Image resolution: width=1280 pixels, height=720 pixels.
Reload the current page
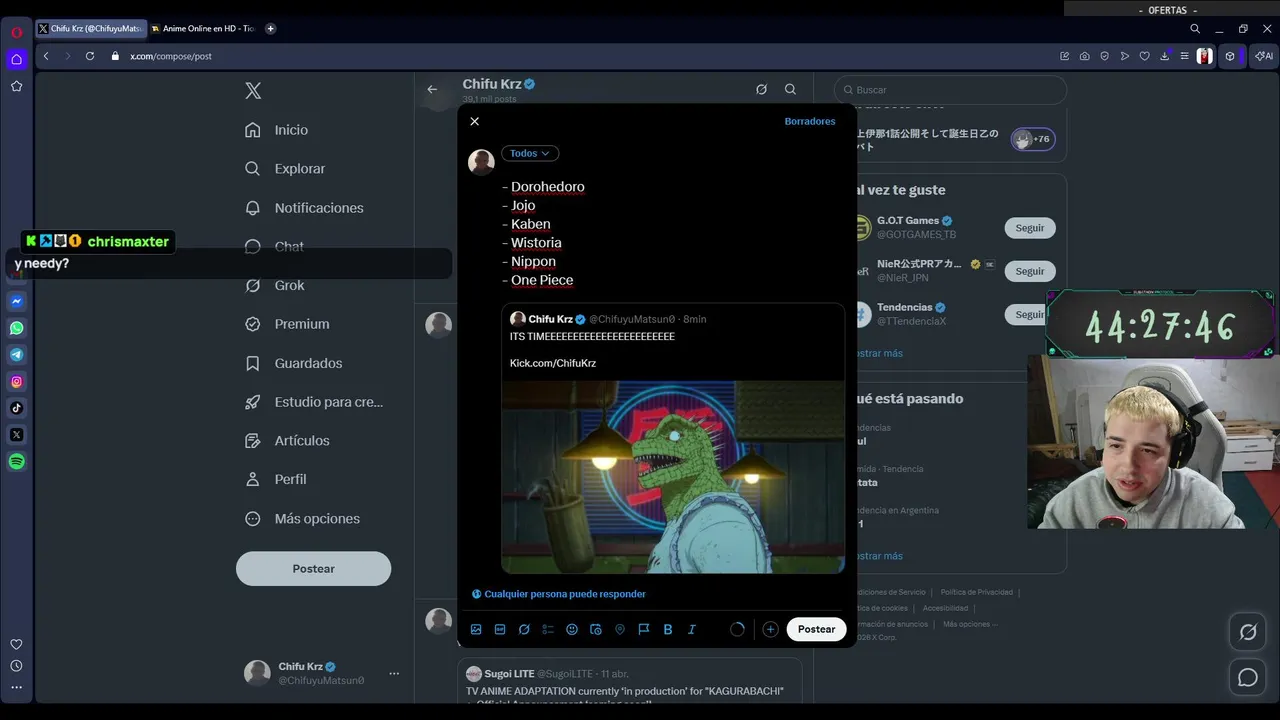coord(90,56)
